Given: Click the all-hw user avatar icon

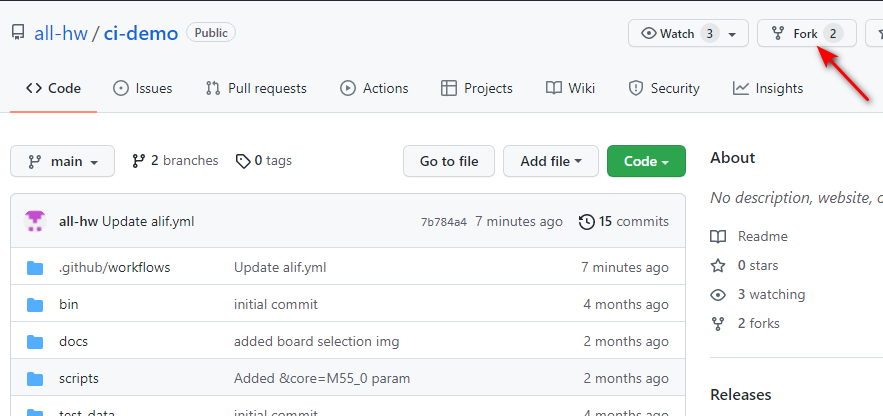Looking at the screenshot, I should point(36,221).
